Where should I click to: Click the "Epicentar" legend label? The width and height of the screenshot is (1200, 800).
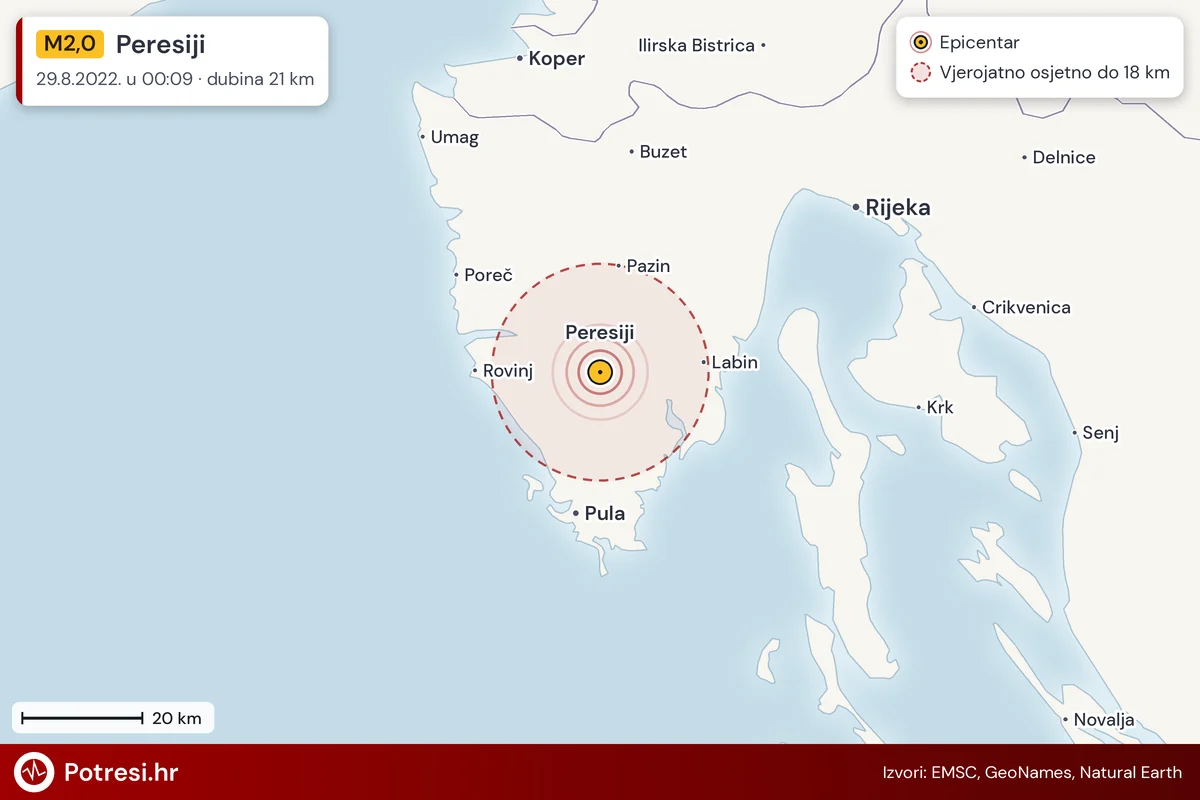click(x=980, y=43)
